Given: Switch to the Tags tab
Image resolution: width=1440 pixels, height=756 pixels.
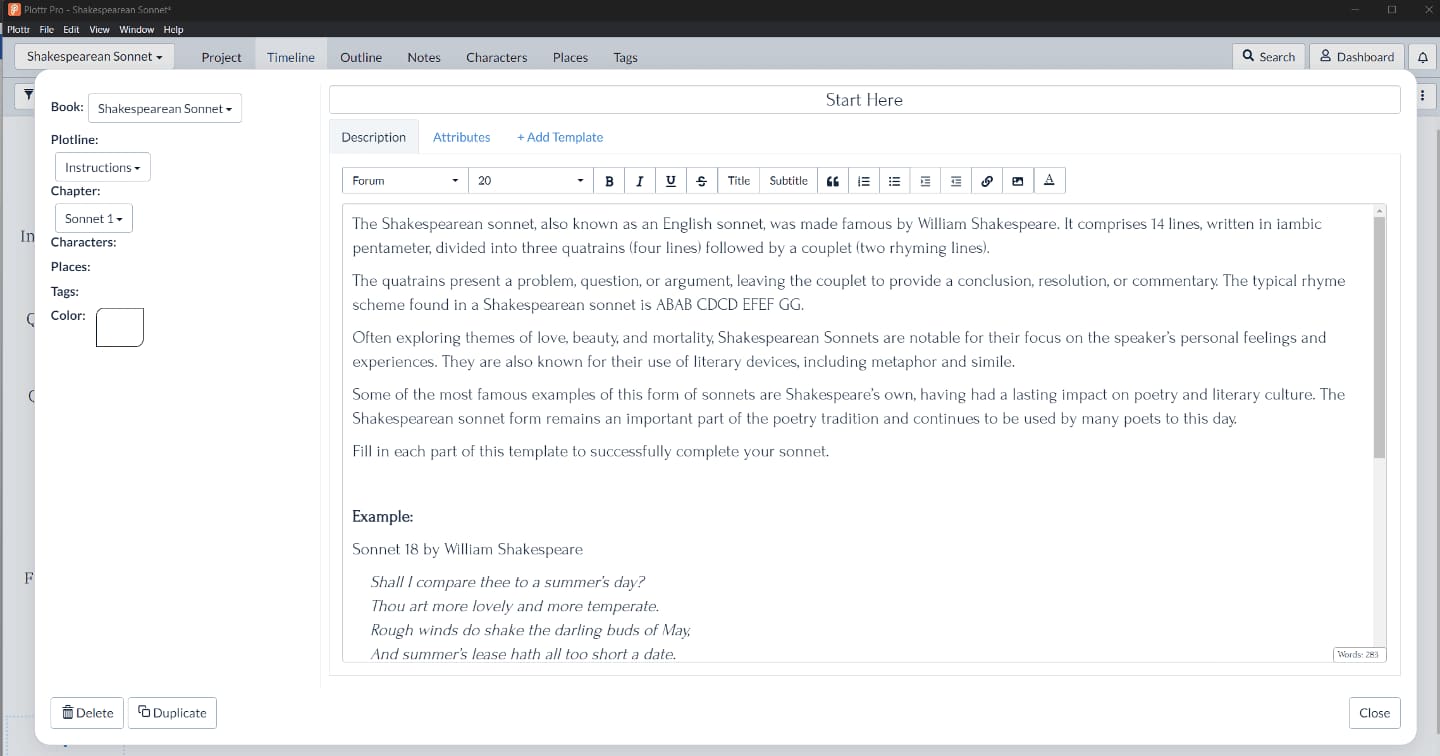Looking at the screenshot, I should point(625,57).
